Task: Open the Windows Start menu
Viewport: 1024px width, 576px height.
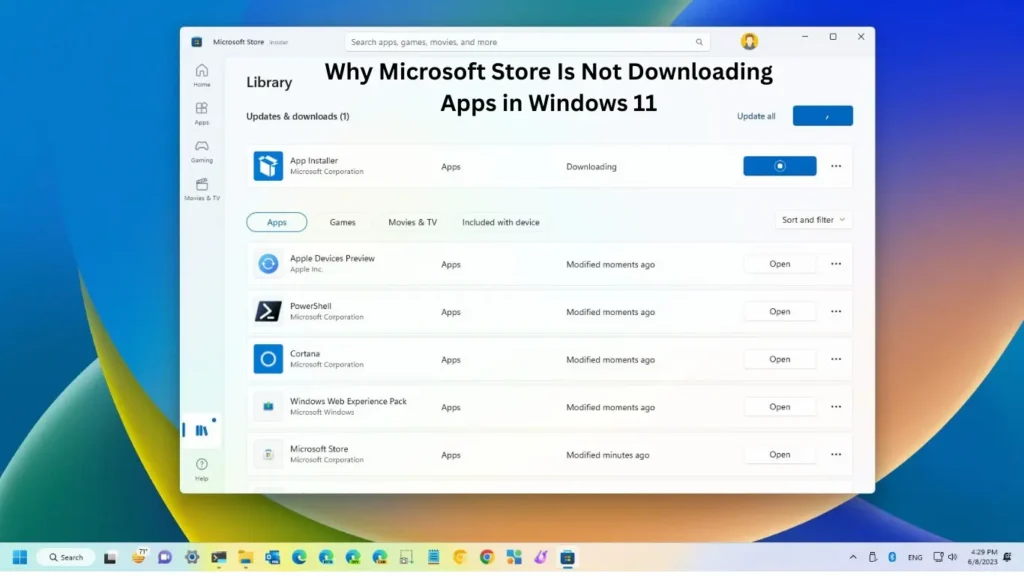Action: click(20, 556)
